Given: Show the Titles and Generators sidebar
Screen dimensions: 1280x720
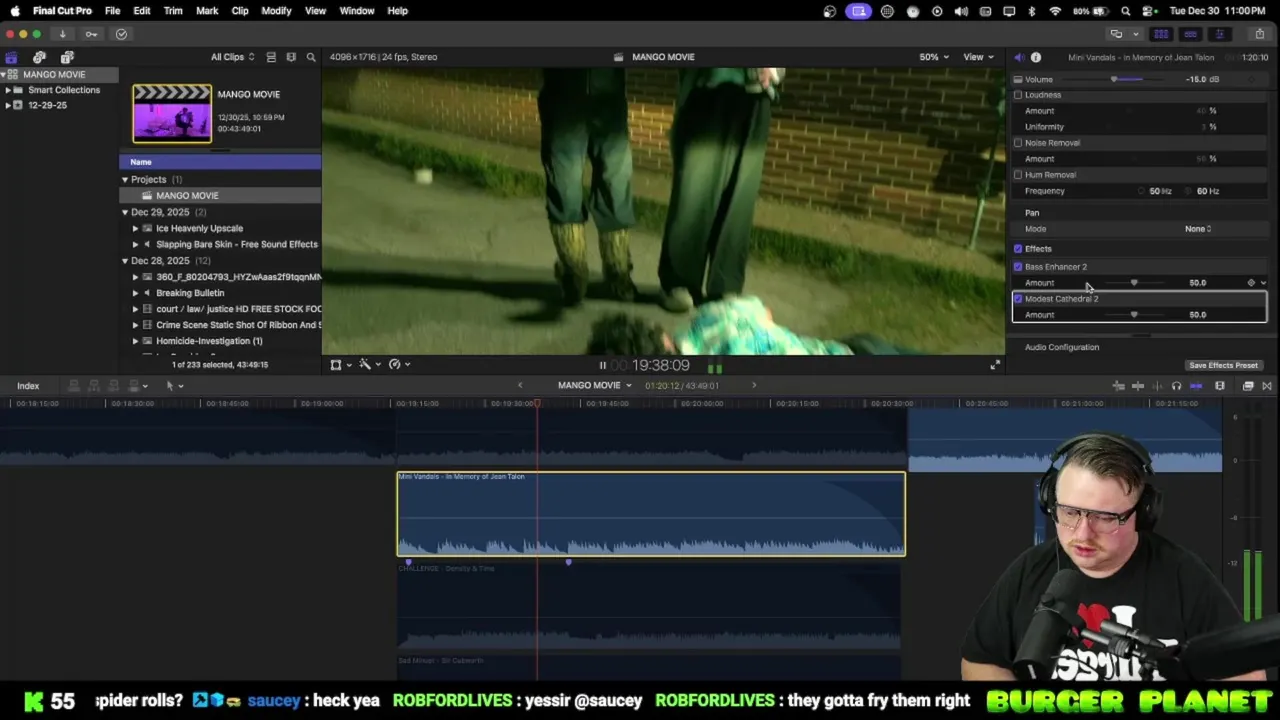Looking at the screenshot, I should [67, 57].
